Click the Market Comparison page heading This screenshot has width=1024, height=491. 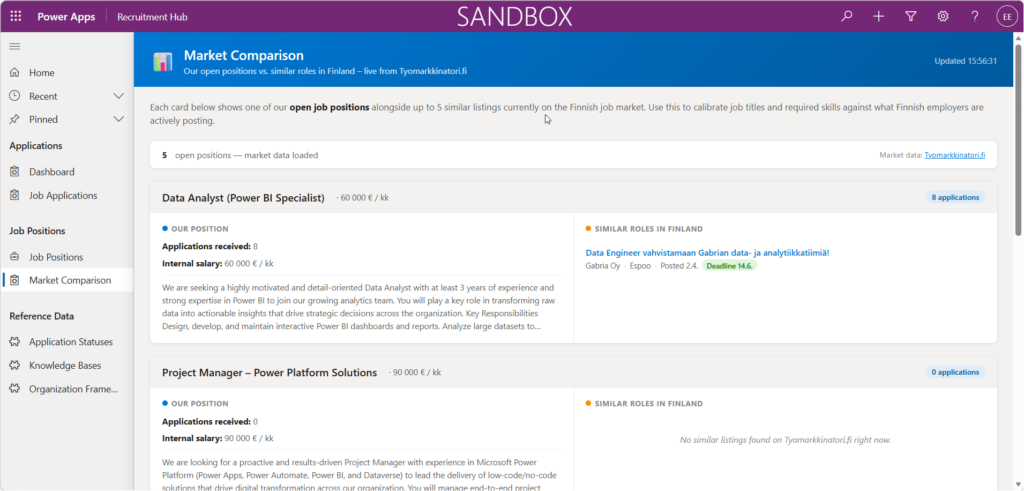(x=244, y=55)
